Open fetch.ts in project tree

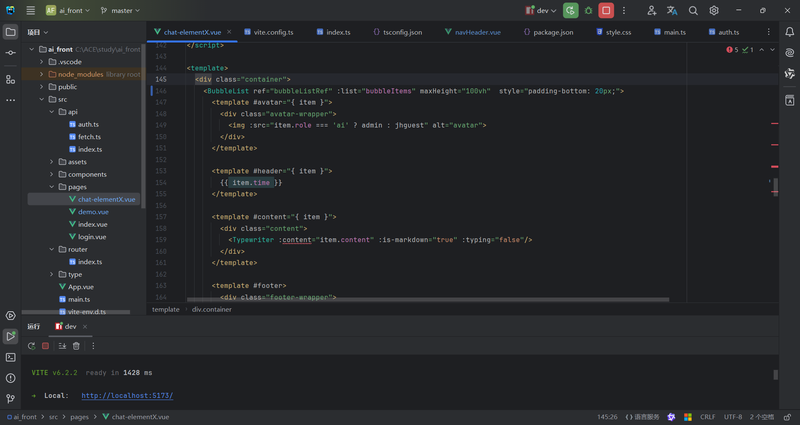89,137
